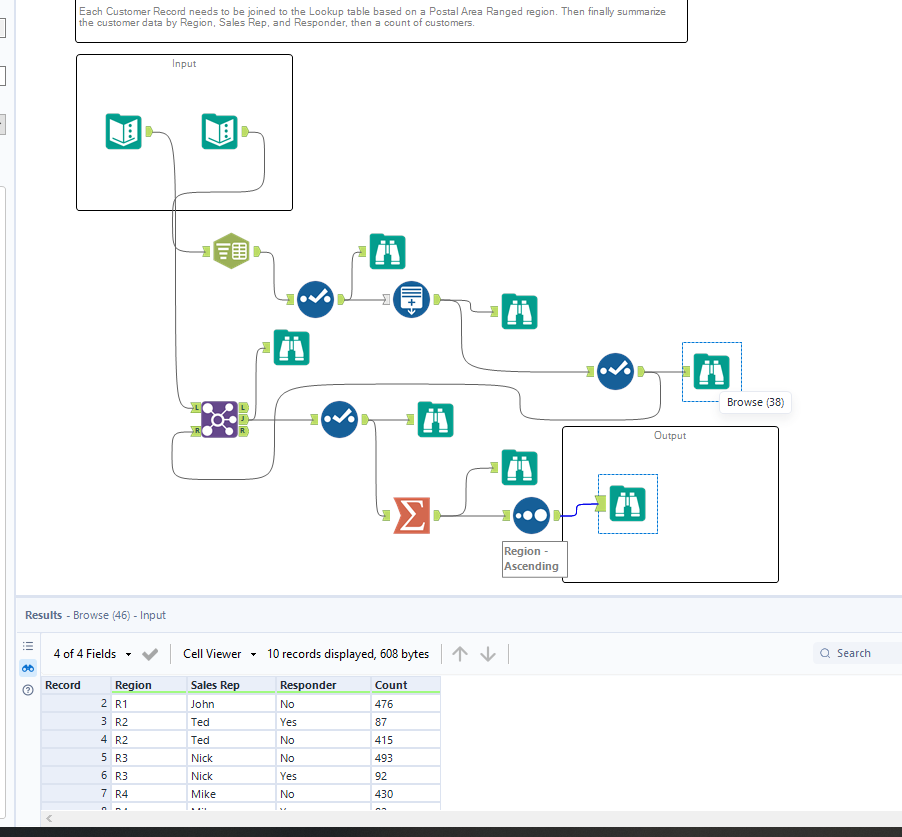The height and width of the screenshot is (837, 902).
Task: Open the Browse tool above the Record ID tool
Action: coord(387,251)
